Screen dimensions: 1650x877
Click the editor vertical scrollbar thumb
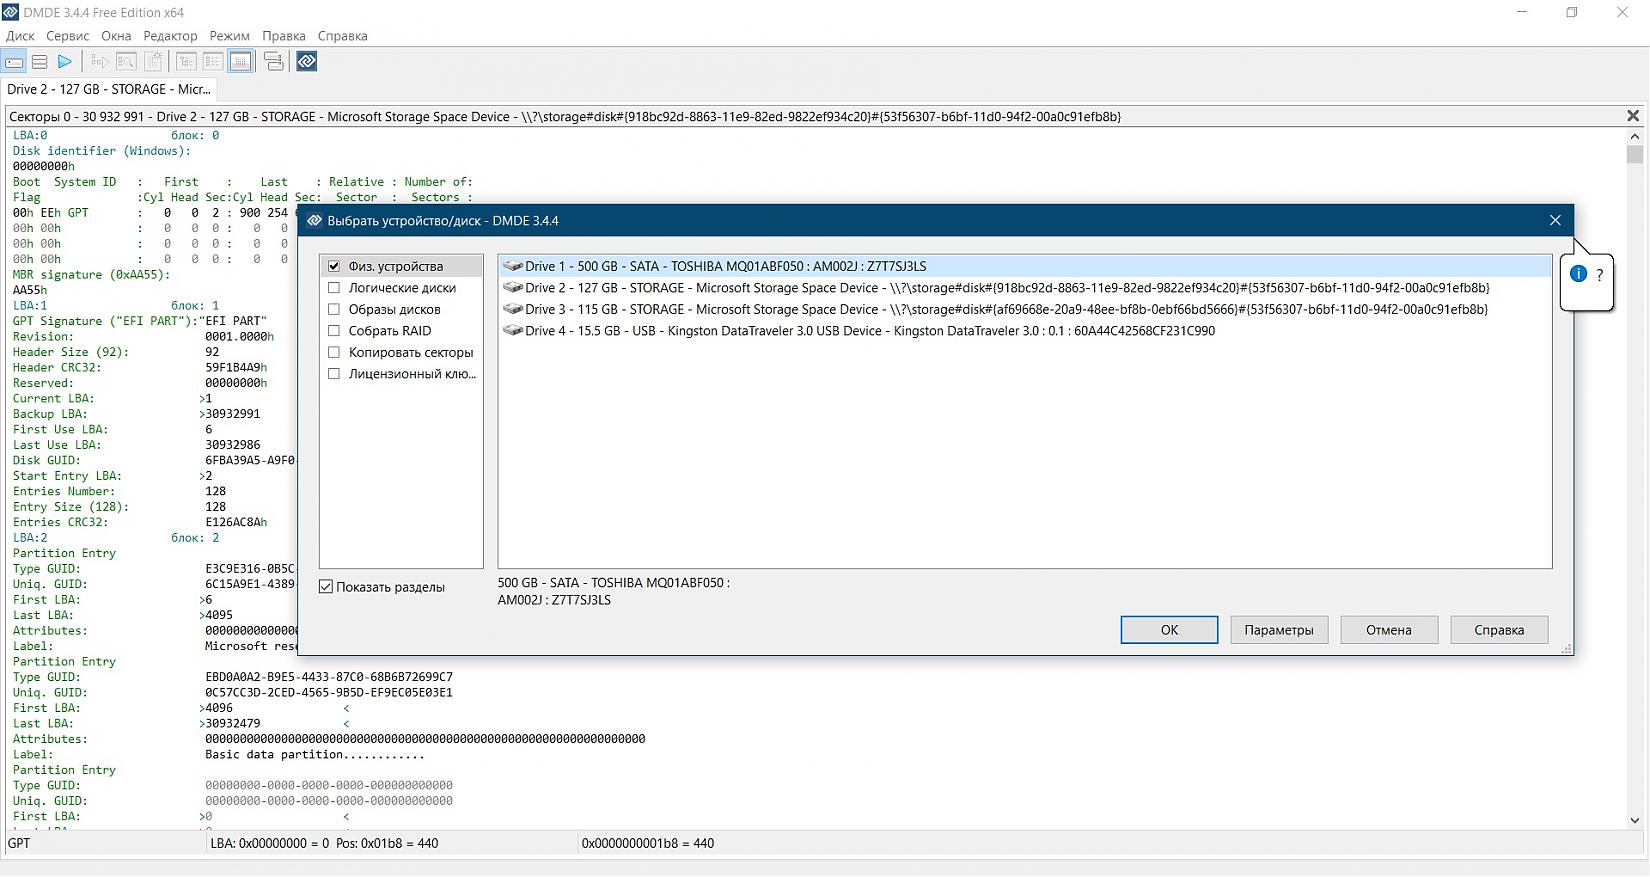(1635, 154)
